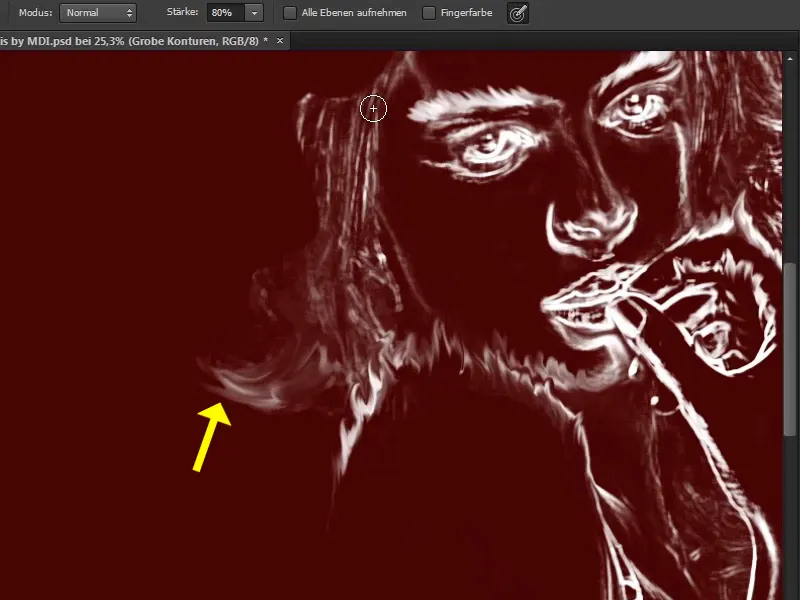The height and width of the screenshot is (600, 800).
Task: Open the Stärke slider dropdown arrow
Action: 254,13
